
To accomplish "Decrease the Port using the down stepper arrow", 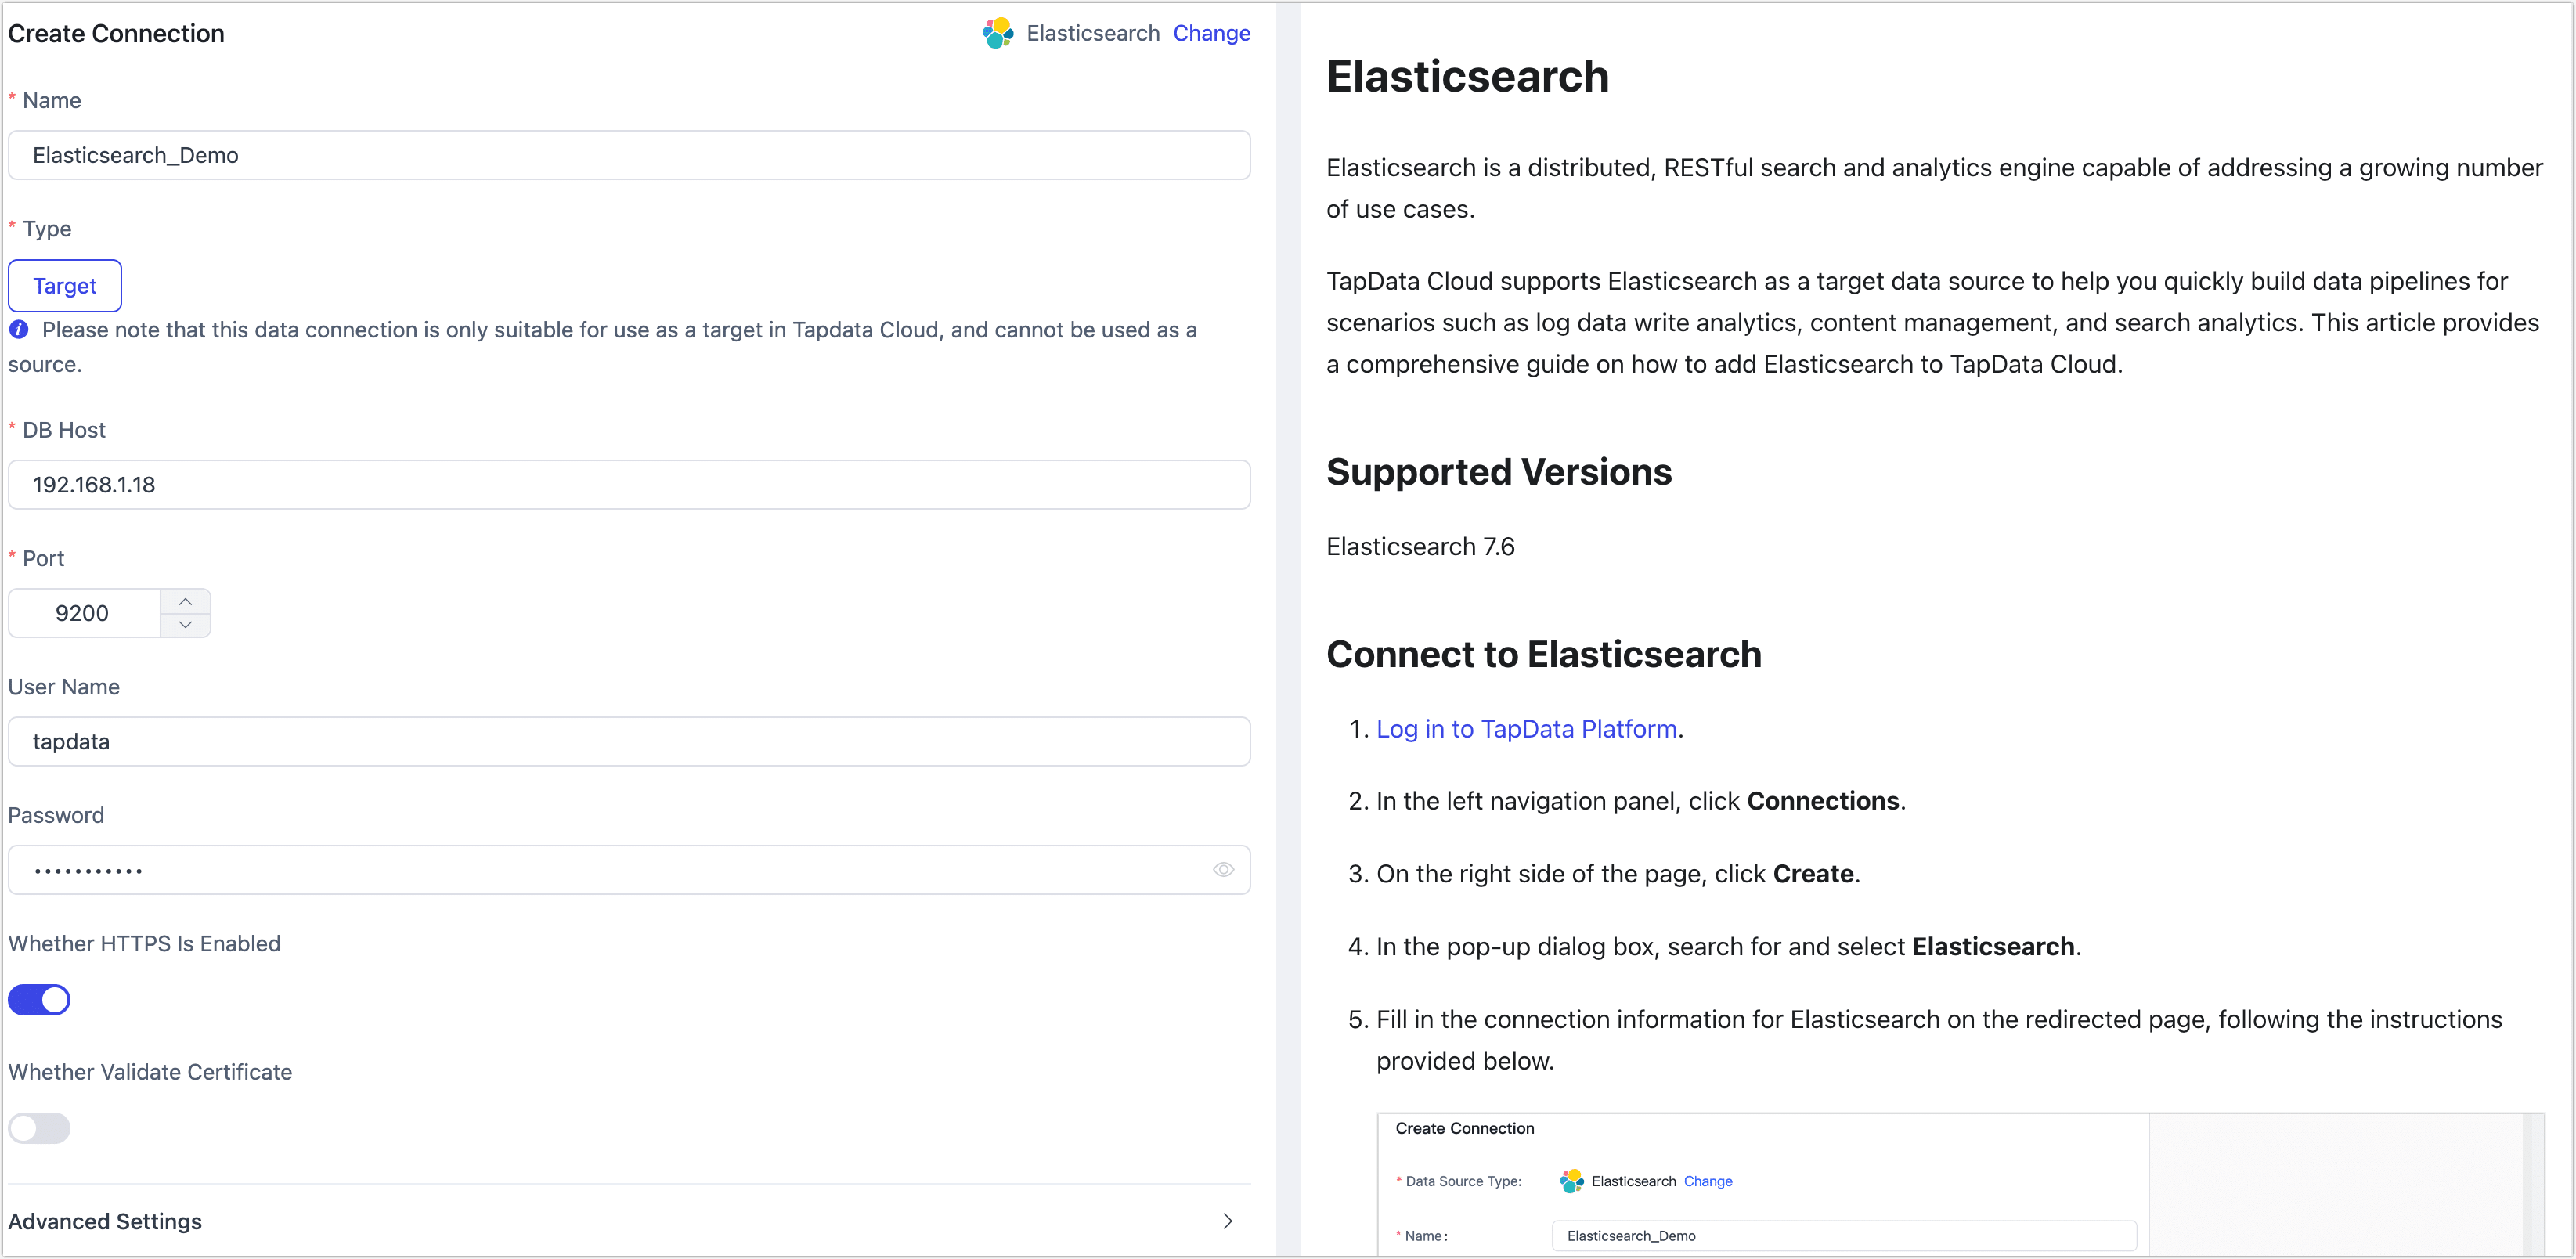I will coord(186,625).
